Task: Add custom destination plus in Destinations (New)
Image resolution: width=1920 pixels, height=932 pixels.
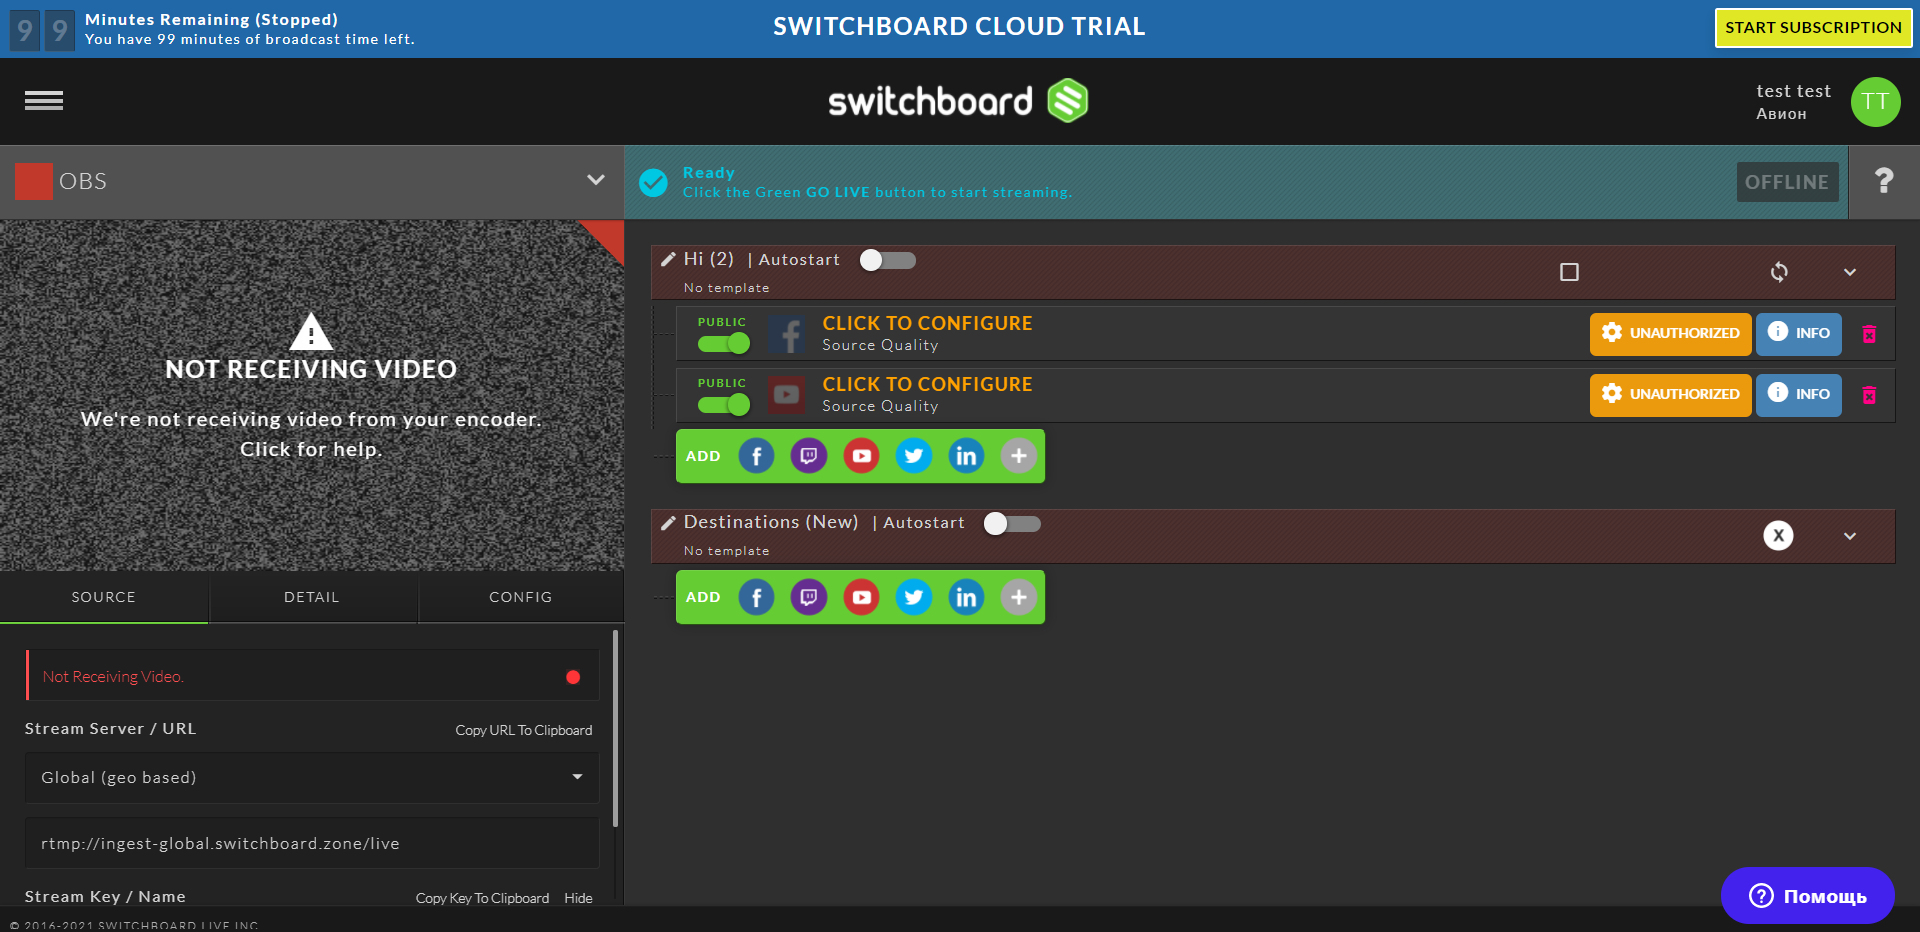Action: coord(1018,597)
